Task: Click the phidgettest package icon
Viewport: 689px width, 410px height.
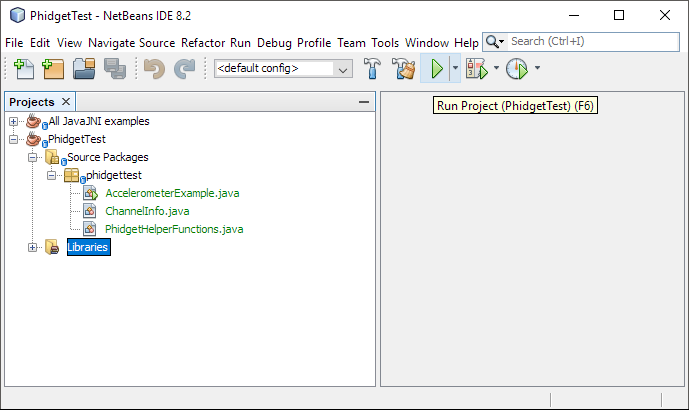Action: 71,175
